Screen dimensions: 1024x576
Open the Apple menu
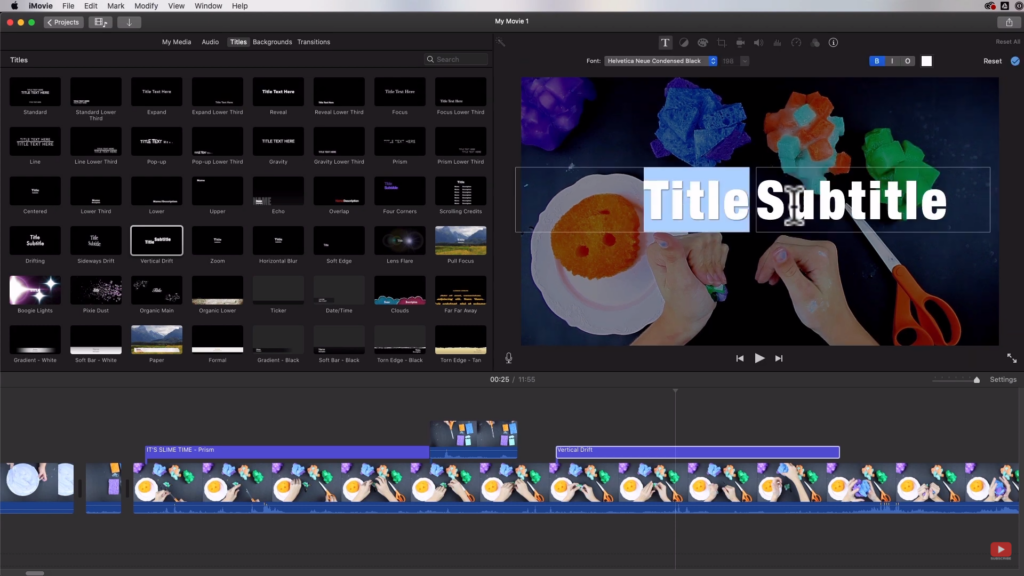point(14,6)
